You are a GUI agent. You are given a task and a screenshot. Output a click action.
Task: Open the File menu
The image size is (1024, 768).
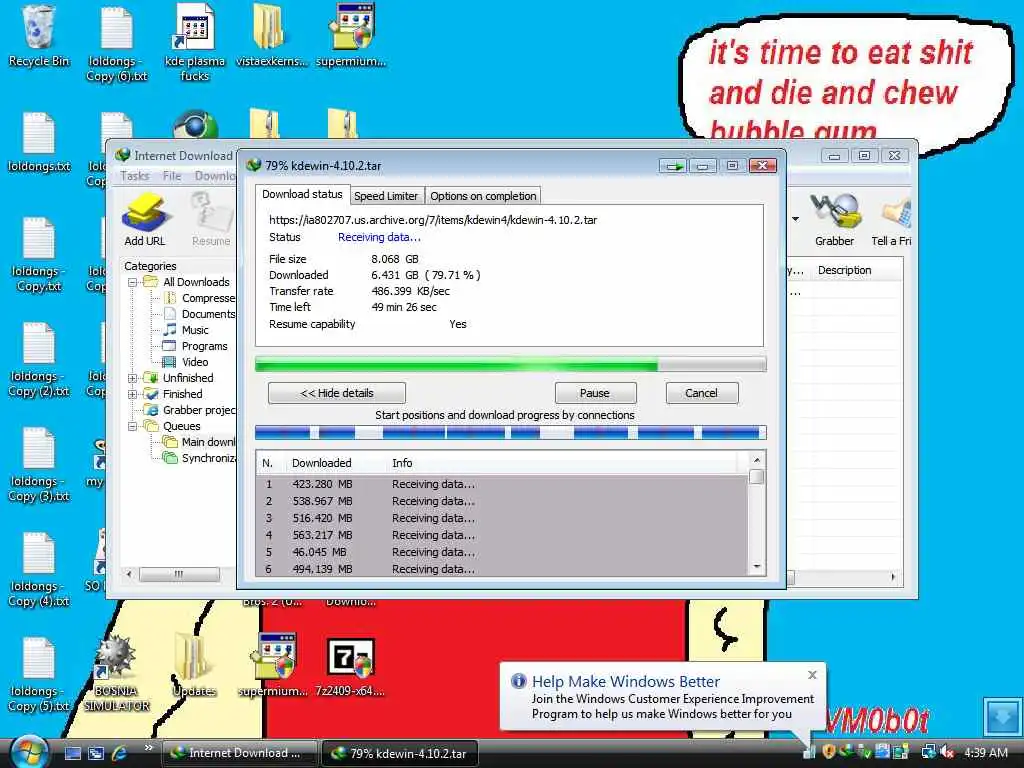click(x=172, y=176)
